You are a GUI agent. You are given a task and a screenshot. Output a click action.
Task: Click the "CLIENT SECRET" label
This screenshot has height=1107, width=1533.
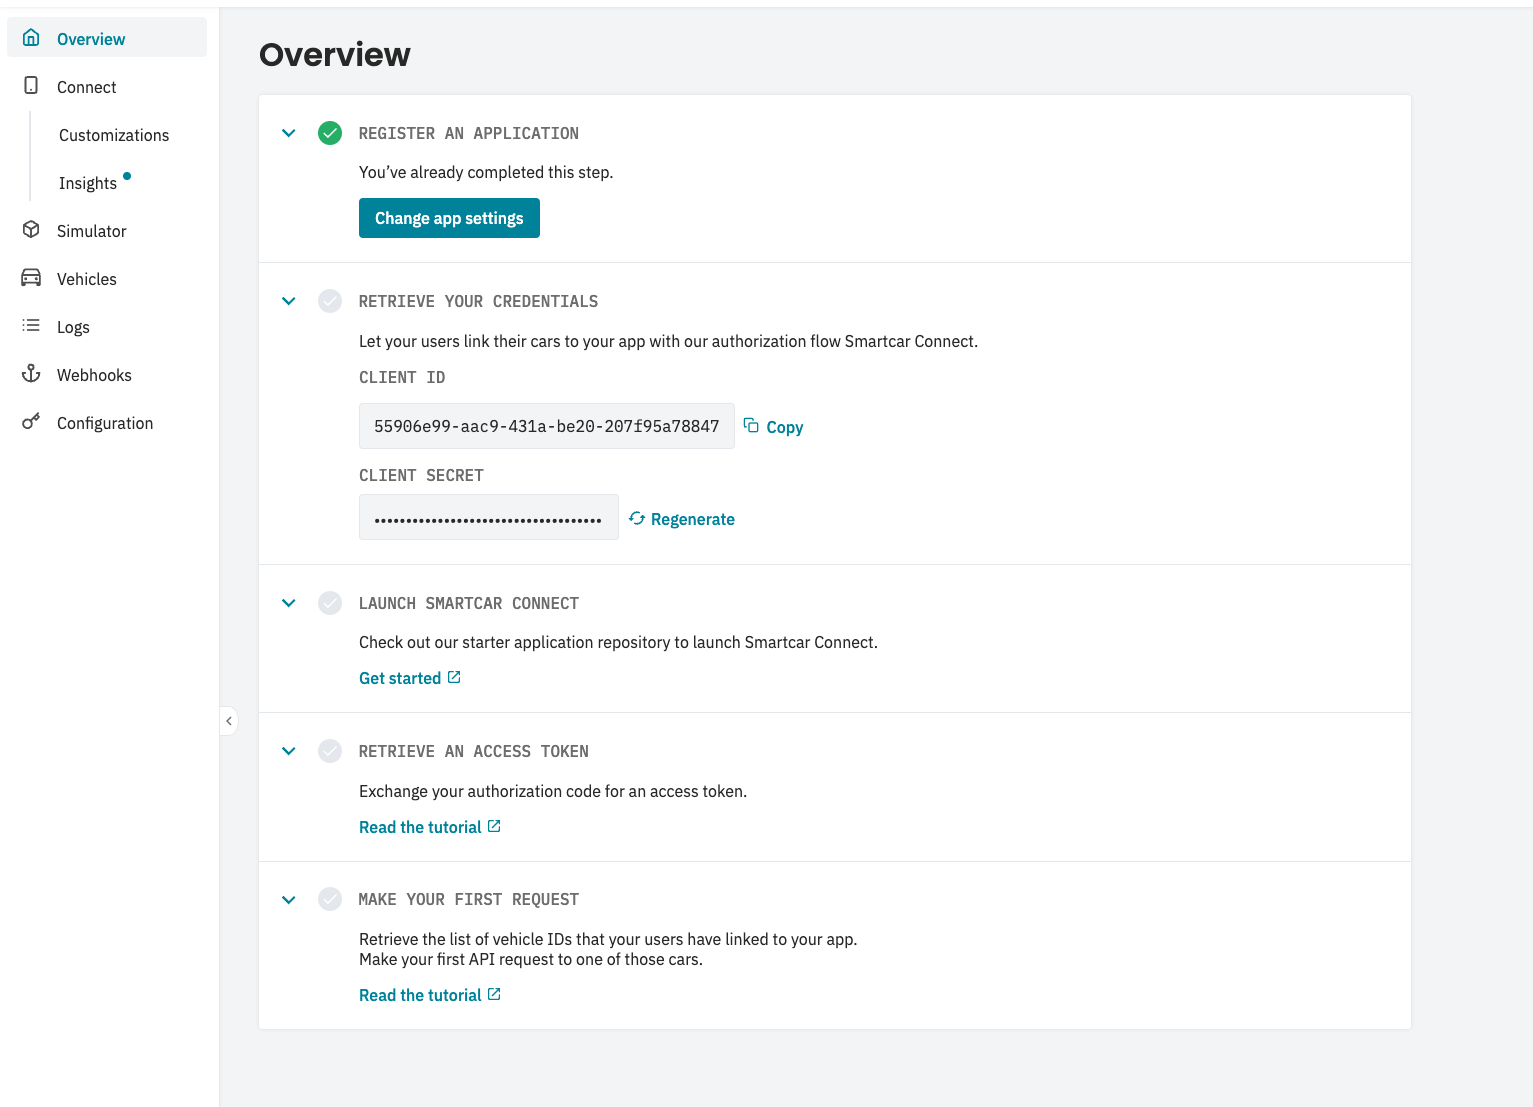tap(421, 475)
